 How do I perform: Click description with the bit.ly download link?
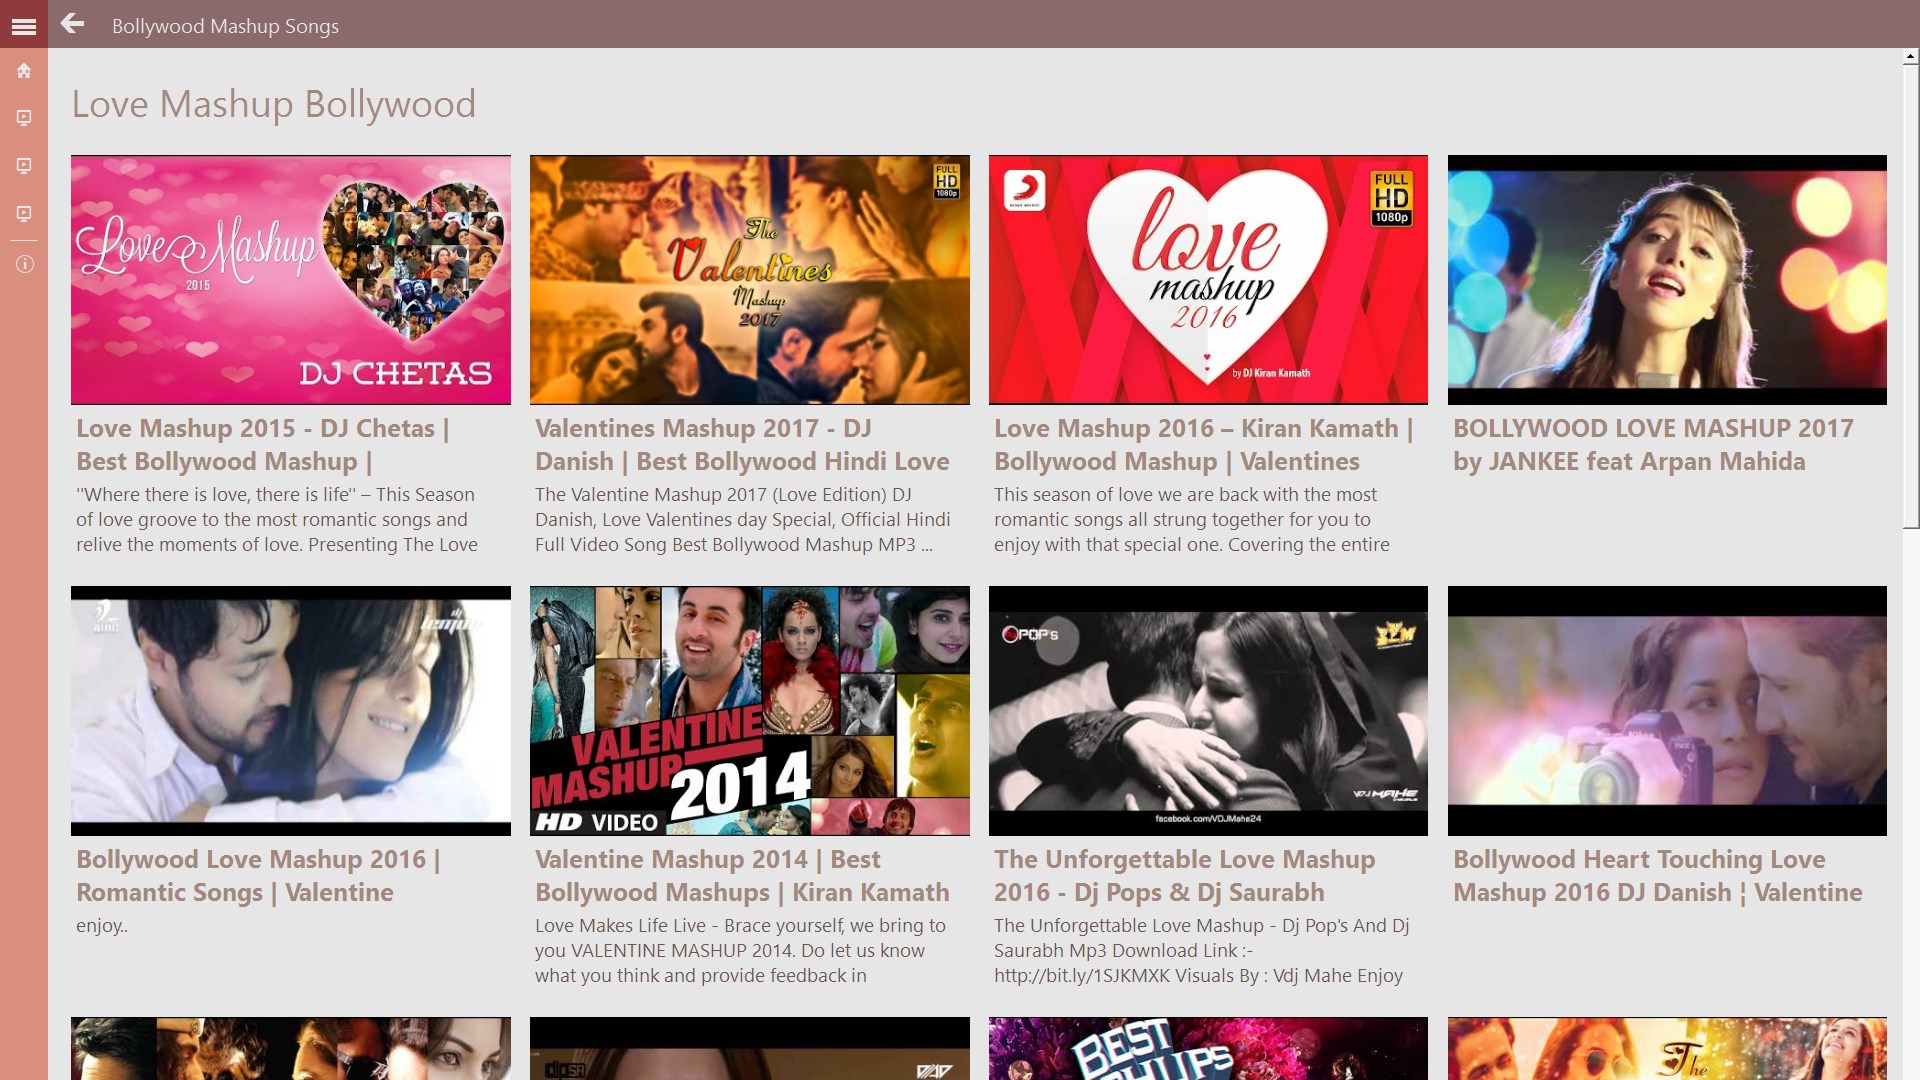tap(1202, 951)
